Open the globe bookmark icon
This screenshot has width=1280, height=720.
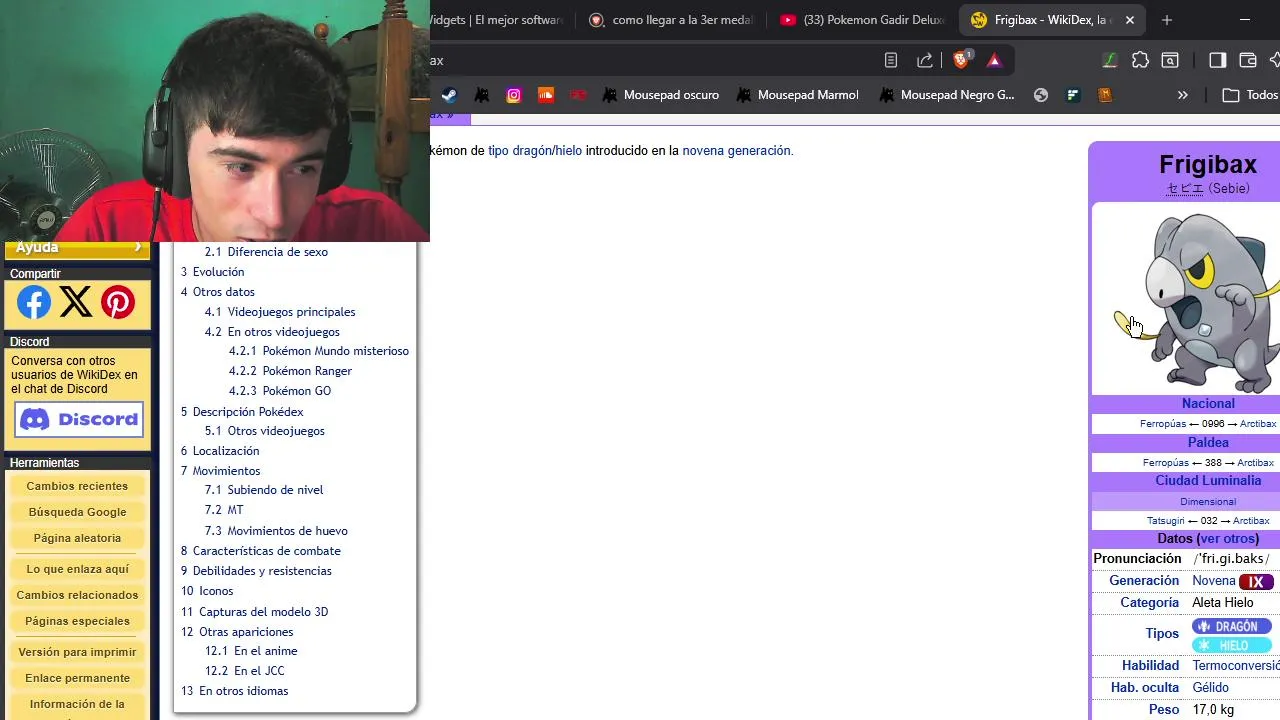(x=1041, y=95)
